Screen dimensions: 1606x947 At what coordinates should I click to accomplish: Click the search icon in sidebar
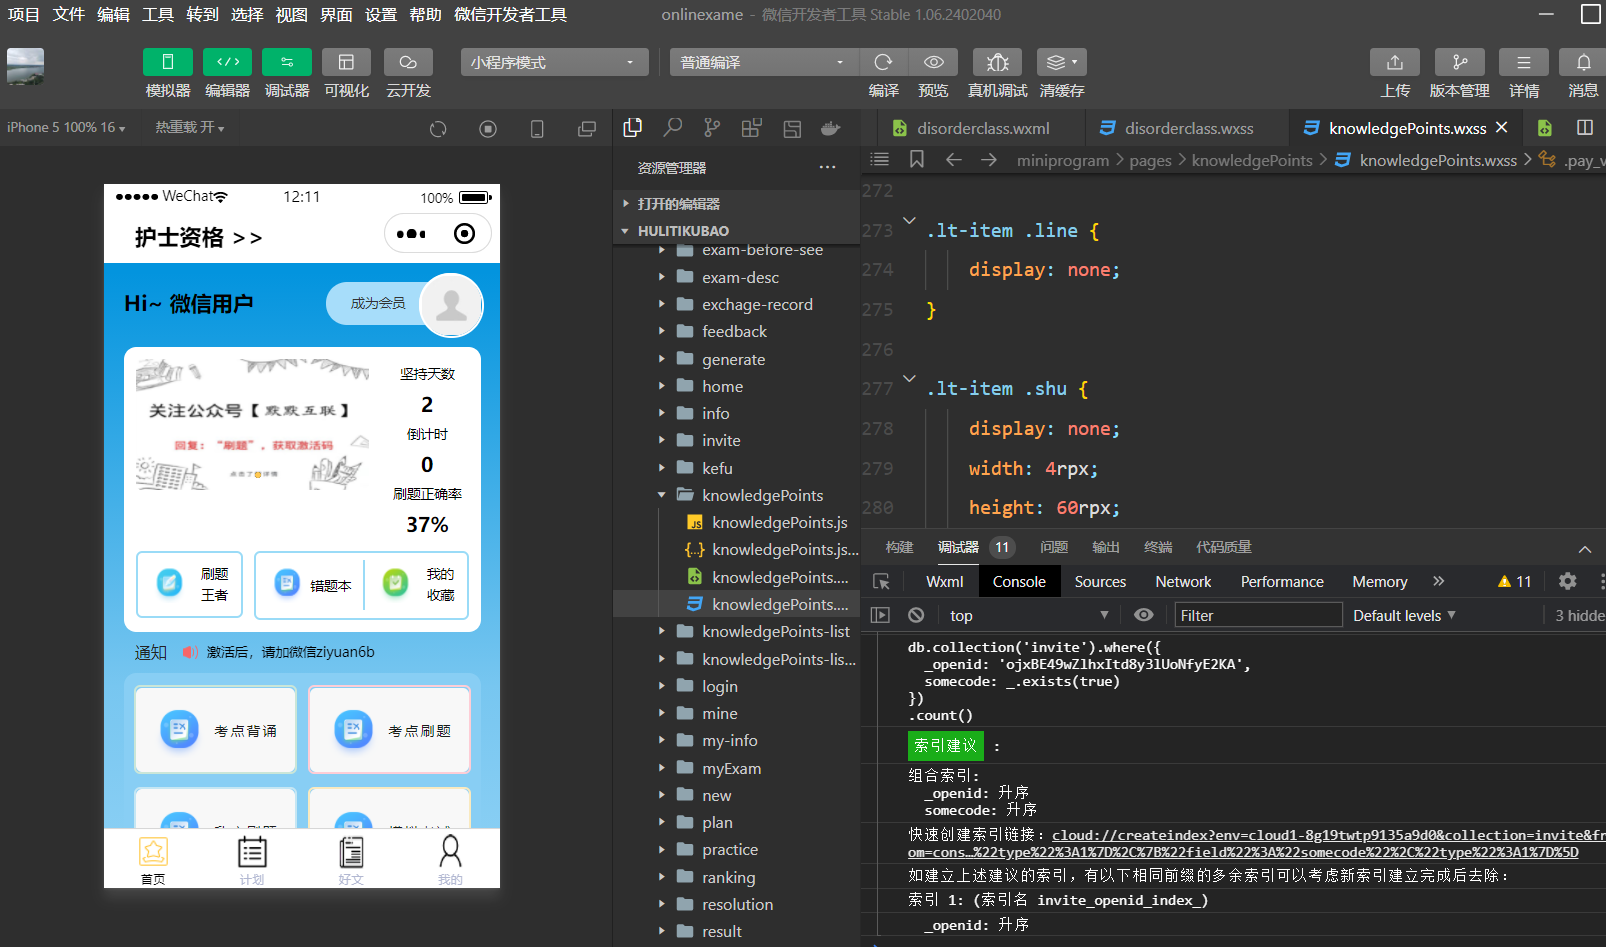tap(673, 128)
